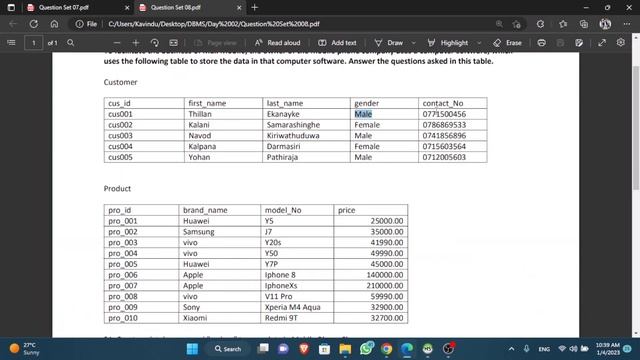Click the 'pro_010' product id cell
Viewport: 640px width, 360px height.
pos(123,318)
